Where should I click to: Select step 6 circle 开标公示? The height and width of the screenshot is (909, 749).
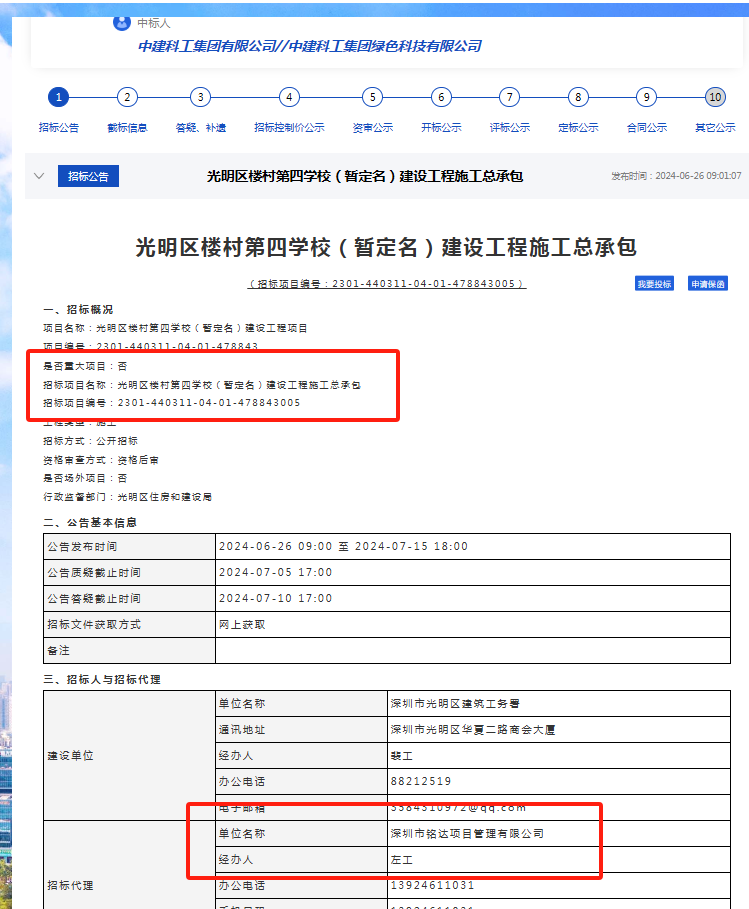click(441, 97)
